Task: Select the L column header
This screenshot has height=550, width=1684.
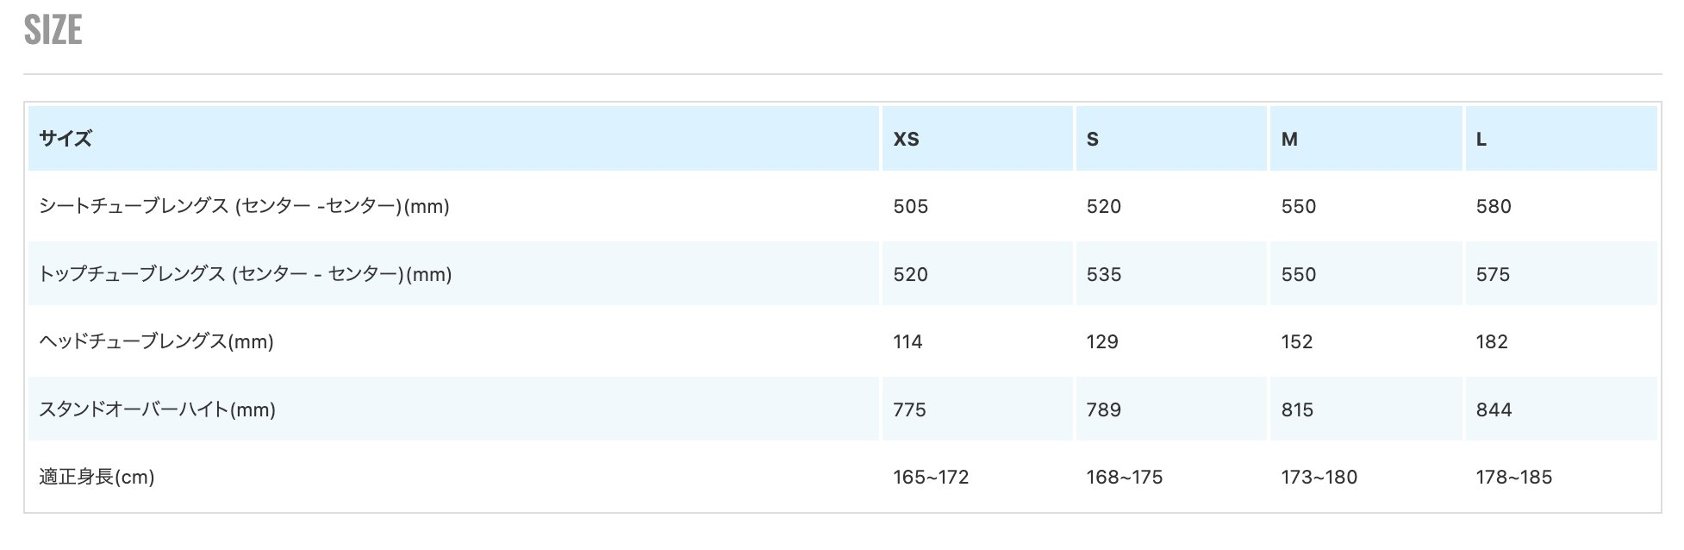Action: [x=1481, y=139]
